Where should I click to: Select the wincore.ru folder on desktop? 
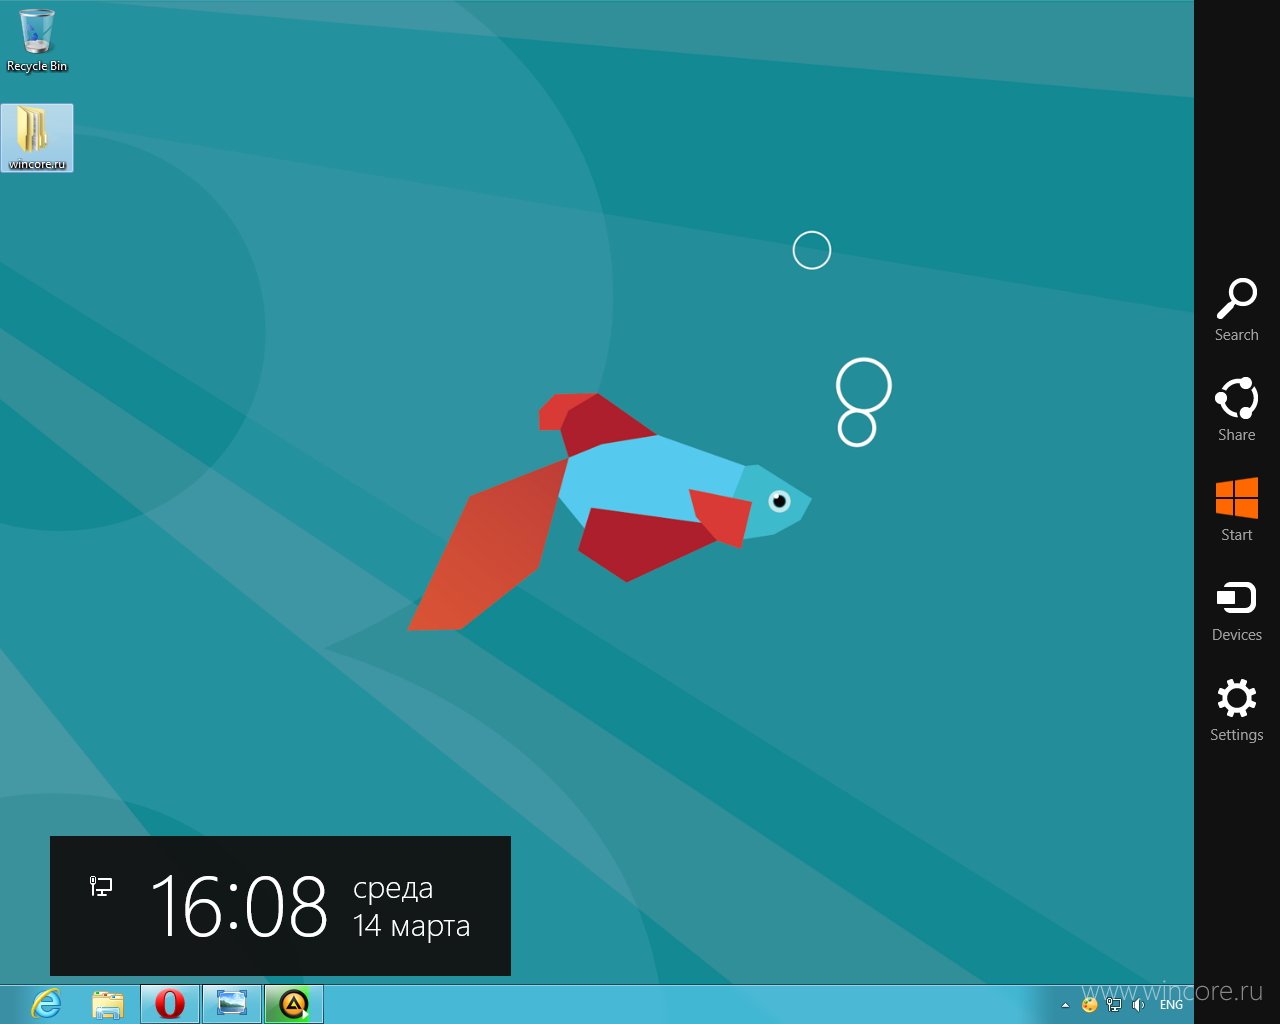coord(37,138)
